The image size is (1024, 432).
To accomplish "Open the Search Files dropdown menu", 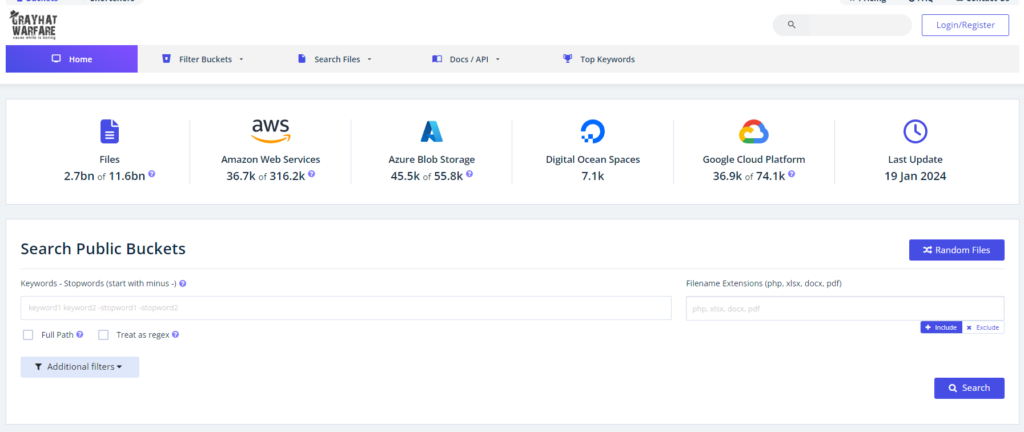I will [x=335, y=59].
